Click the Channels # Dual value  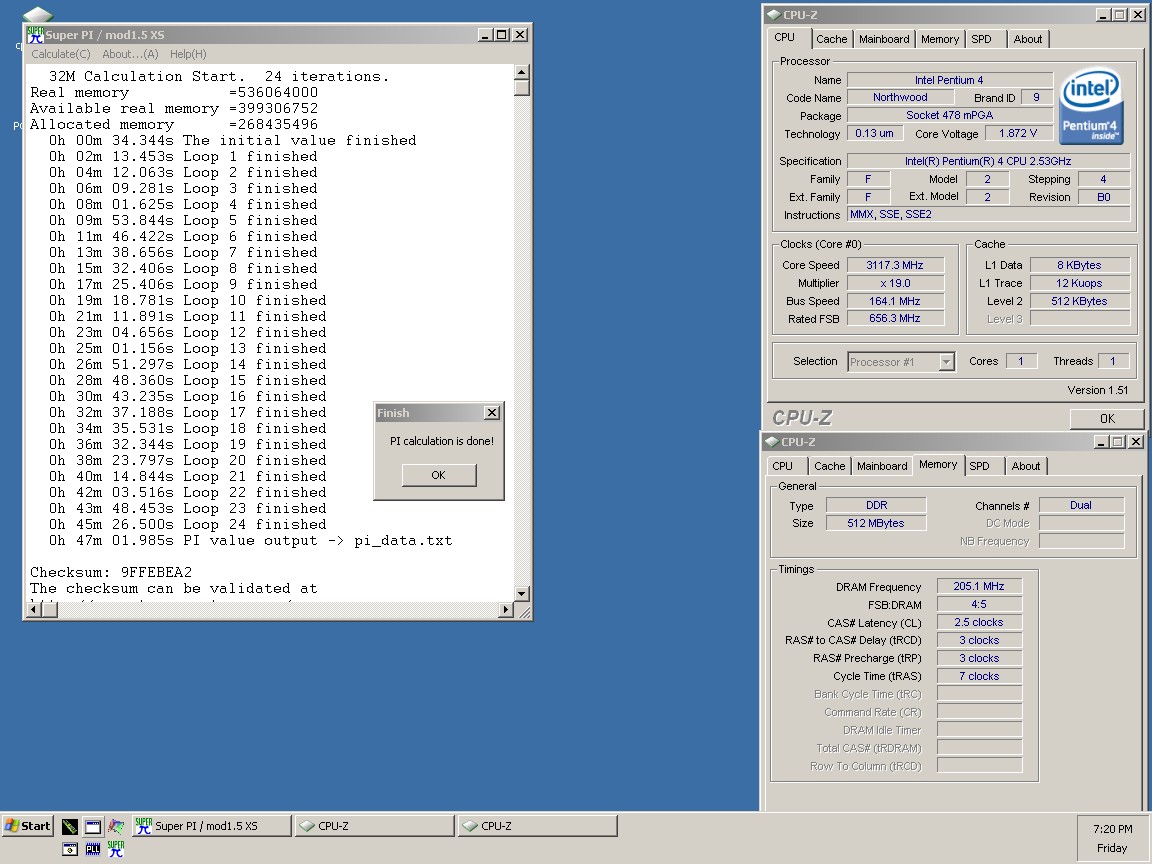coord(1081,505)
